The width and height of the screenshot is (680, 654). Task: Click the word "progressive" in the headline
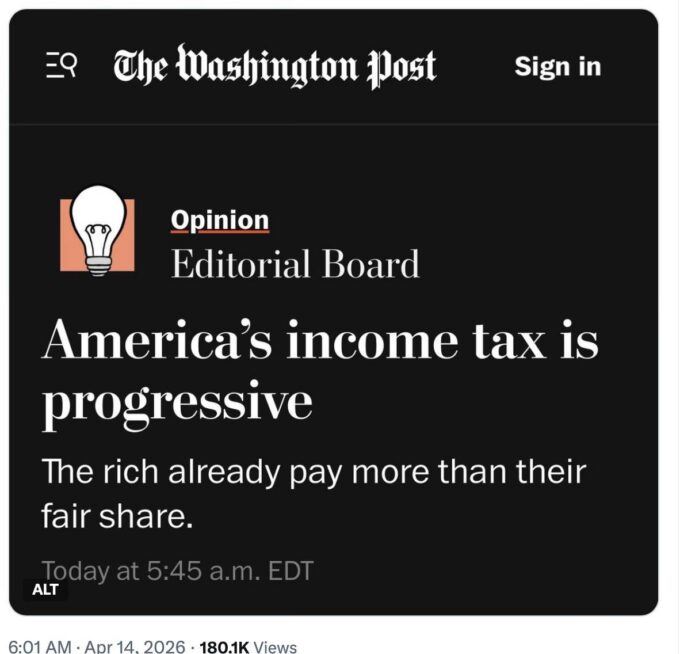[177, 402]
